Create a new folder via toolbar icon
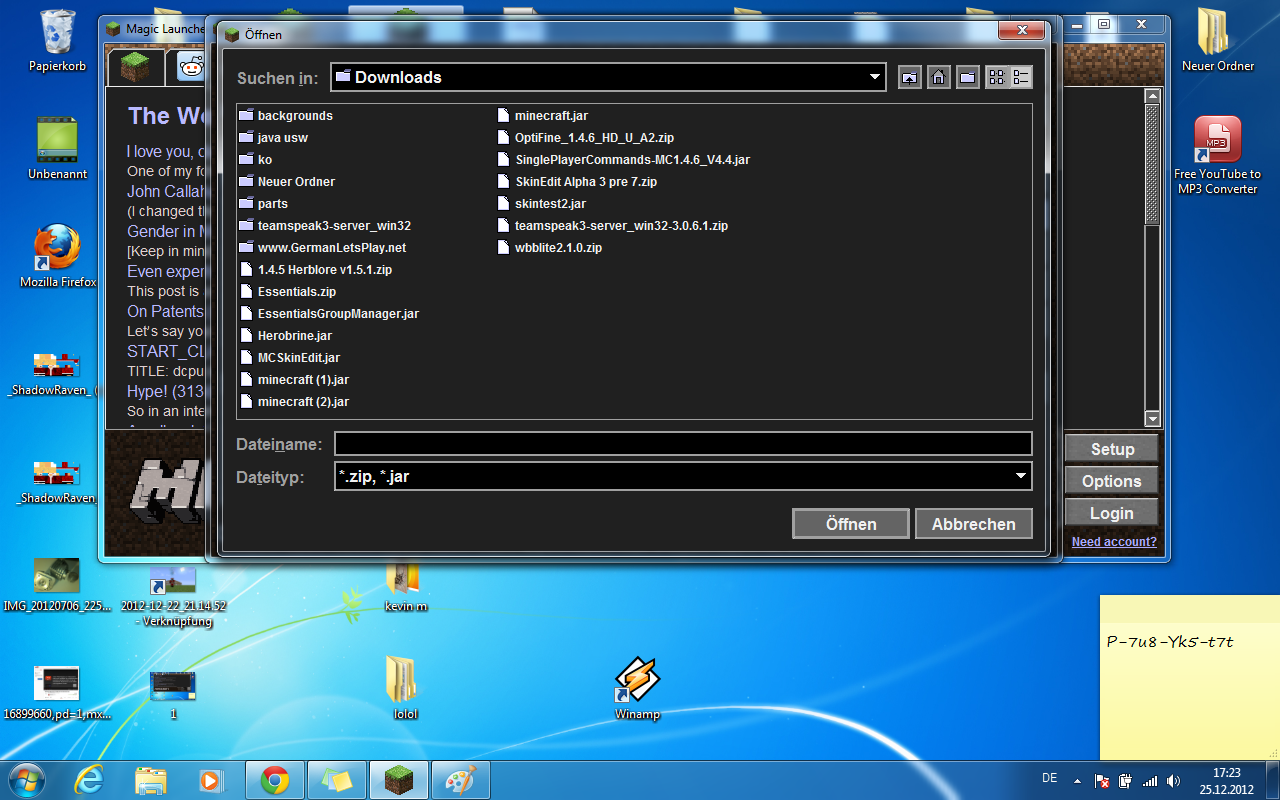Viewport: 1280px width, 800px height. click(x=967, y=77)
